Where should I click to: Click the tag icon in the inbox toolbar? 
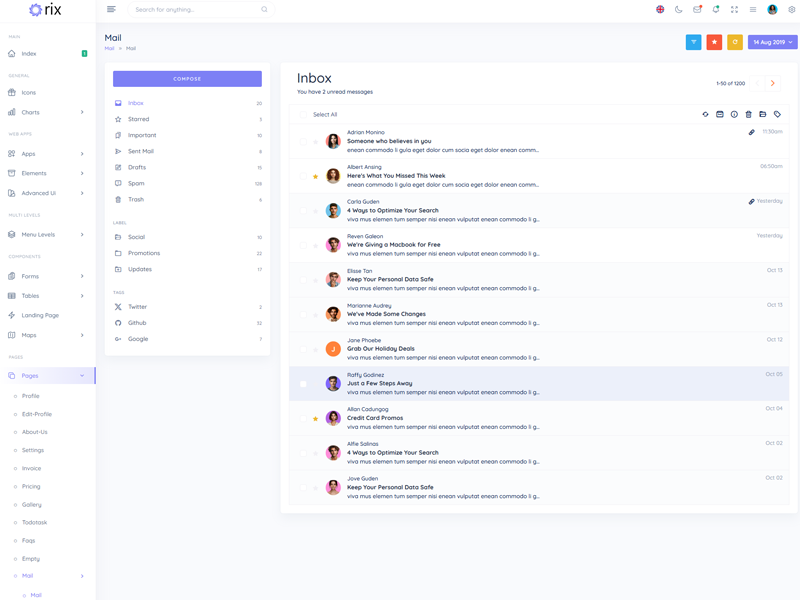[x=777, y=115]
